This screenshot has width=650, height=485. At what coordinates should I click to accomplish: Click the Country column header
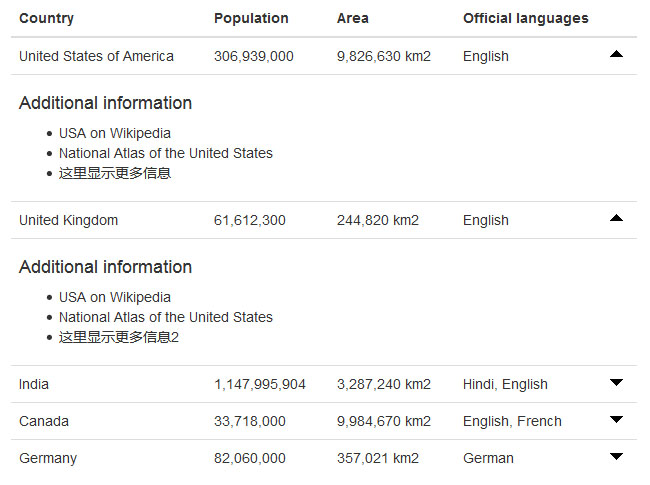click(x=46, y=18)
